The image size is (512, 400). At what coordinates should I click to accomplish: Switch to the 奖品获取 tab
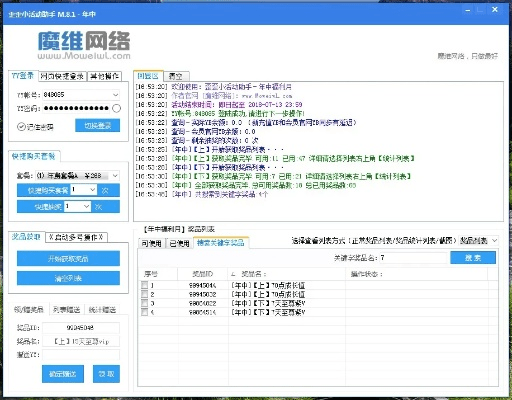tap(26, 237)
